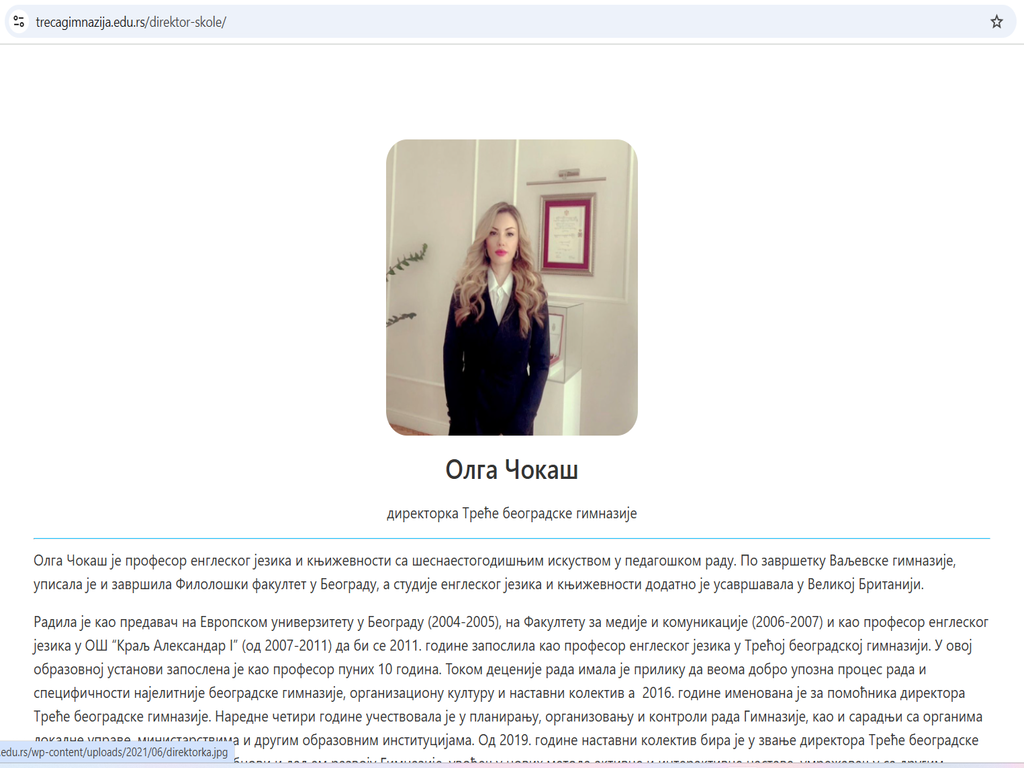Click status bar link direktorka.jpg
This screenshot has width=1024, height=768.
click(115, 752)
